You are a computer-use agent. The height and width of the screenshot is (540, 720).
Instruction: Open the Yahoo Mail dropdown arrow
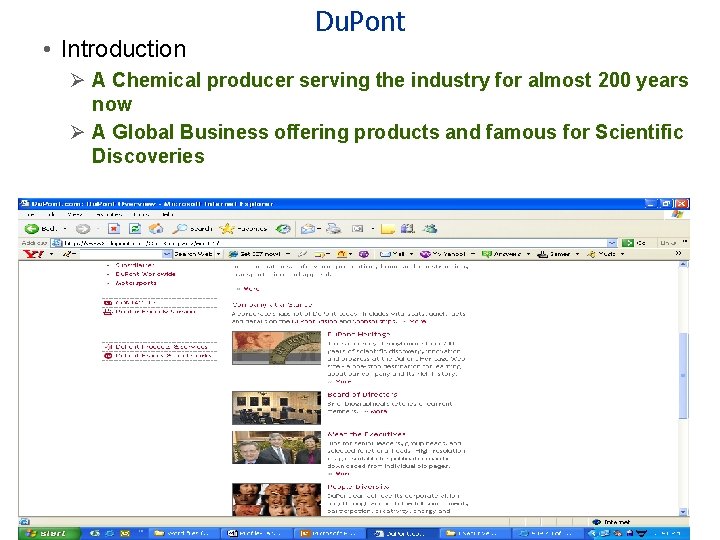point(411,253)
